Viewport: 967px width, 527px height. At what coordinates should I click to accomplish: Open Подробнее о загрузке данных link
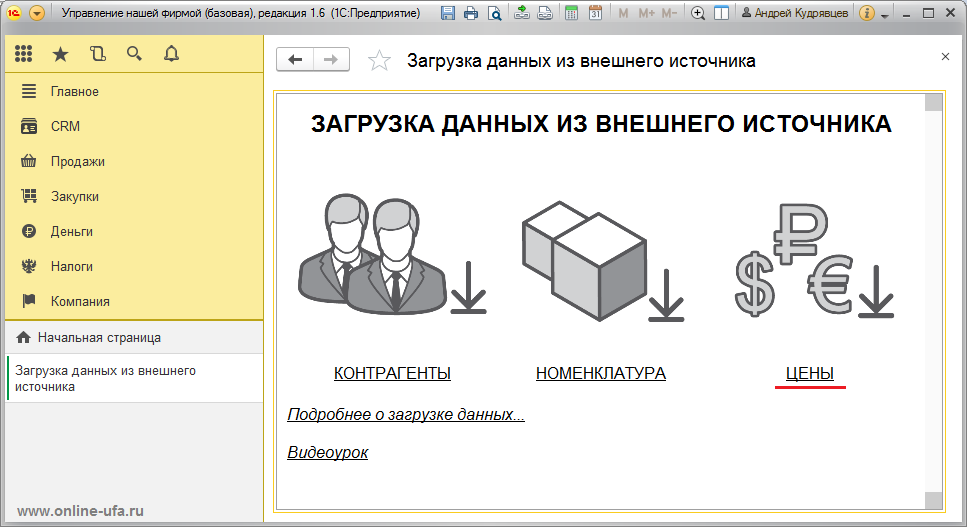[x=406, y=415]
